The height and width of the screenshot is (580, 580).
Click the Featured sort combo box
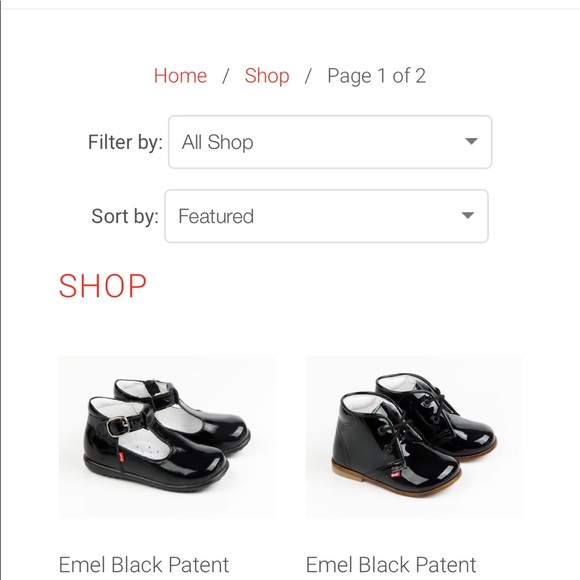pos(327,216)
